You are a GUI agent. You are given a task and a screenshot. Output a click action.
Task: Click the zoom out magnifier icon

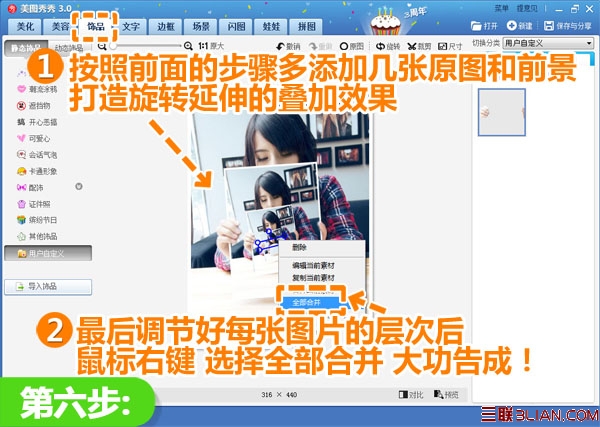(101, 46)
